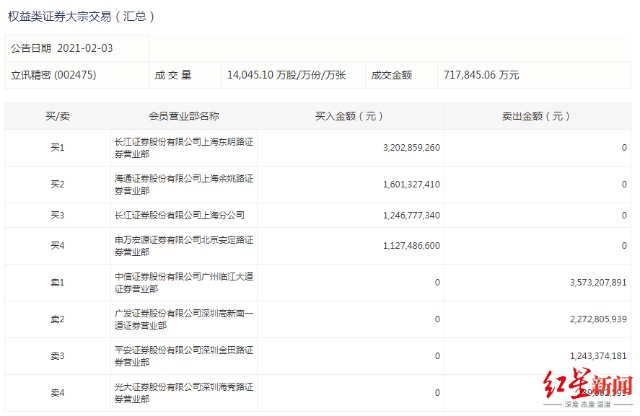Click the stock name 立讯精密 (002475)

click(53, 75)
